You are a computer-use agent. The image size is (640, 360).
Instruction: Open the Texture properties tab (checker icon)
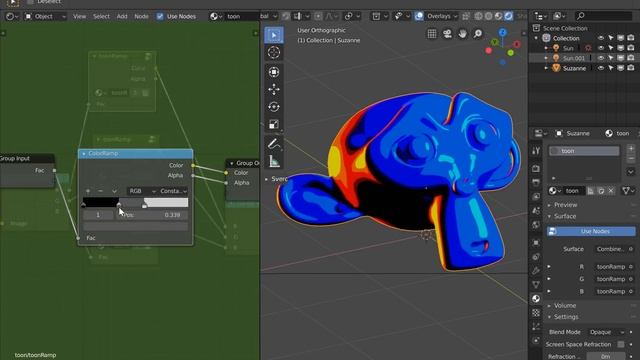[x=536, y=313]
